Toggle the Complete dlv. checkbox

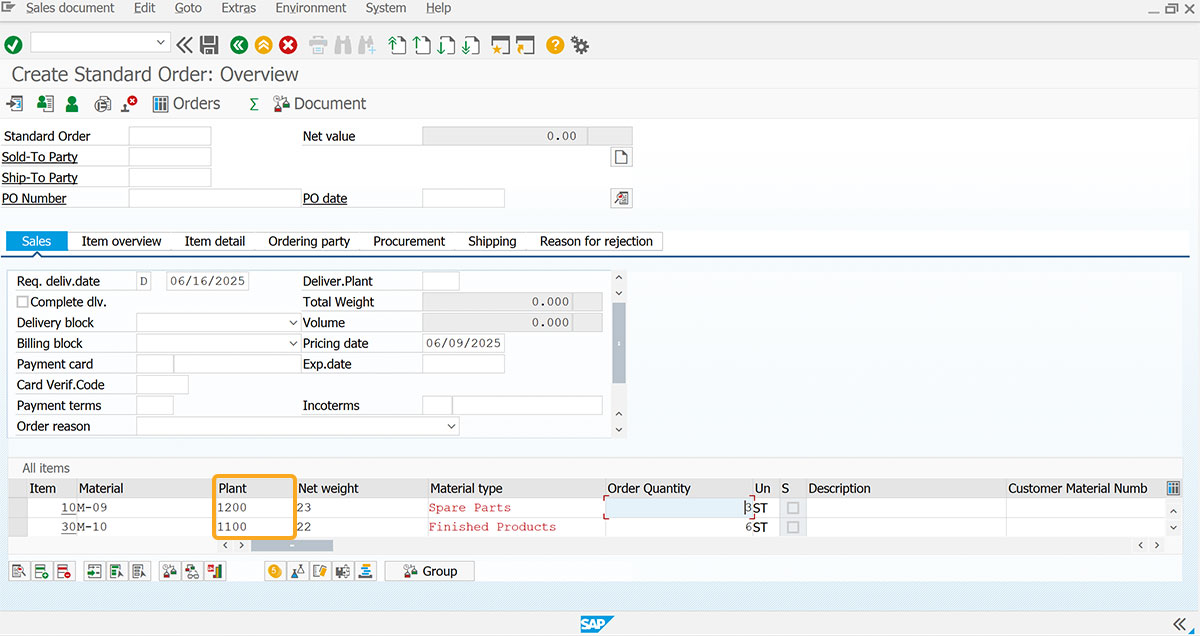[x=23, y=302]
